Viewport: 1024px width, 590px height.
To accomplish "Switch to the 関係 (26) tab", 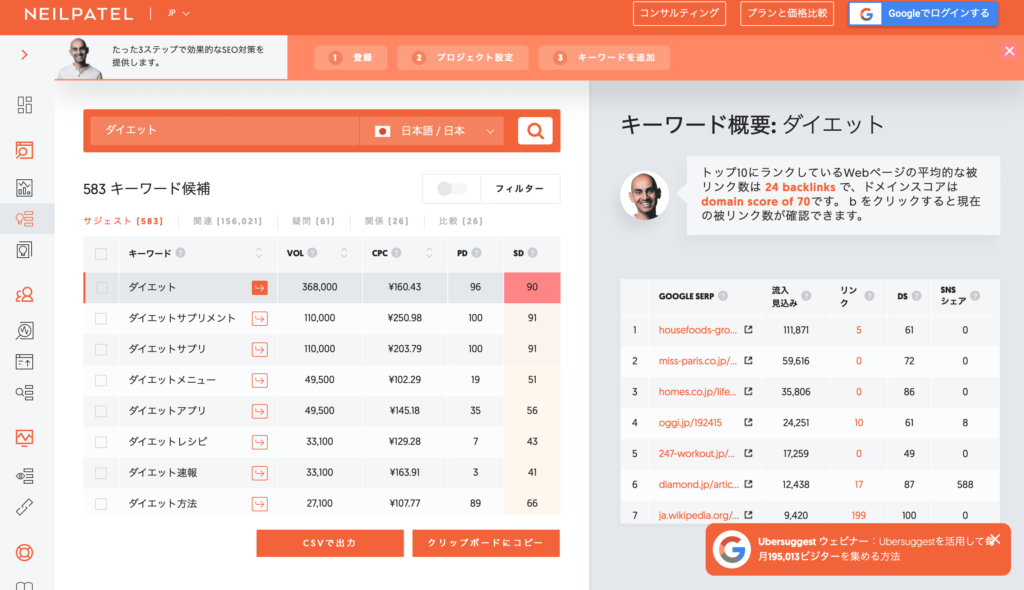I will tap(387, 221).
